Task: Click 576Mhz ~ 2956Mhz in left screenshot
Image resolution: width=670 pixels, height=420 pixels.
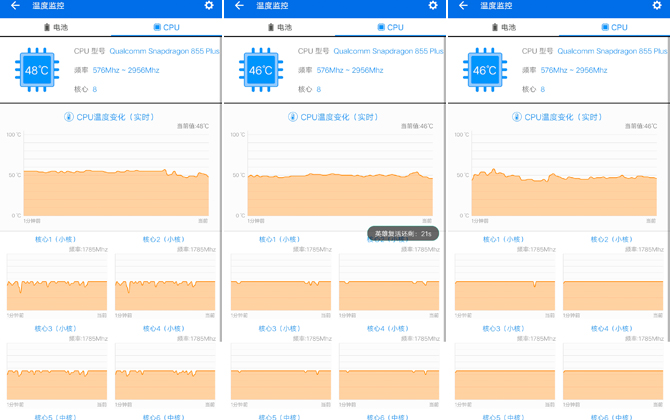Action: [x=126, y=70]
